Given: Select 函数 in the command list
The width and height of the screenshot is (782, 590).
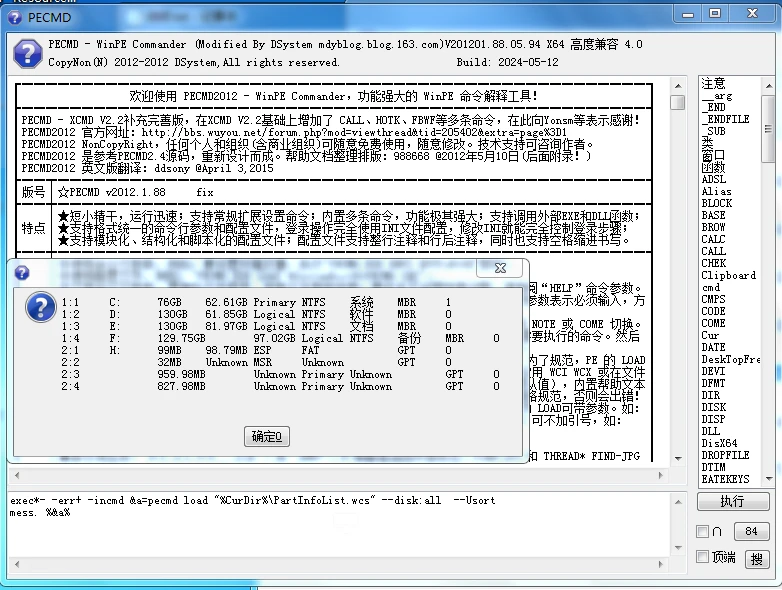Looking at the screenshot, I should (713, 167).
